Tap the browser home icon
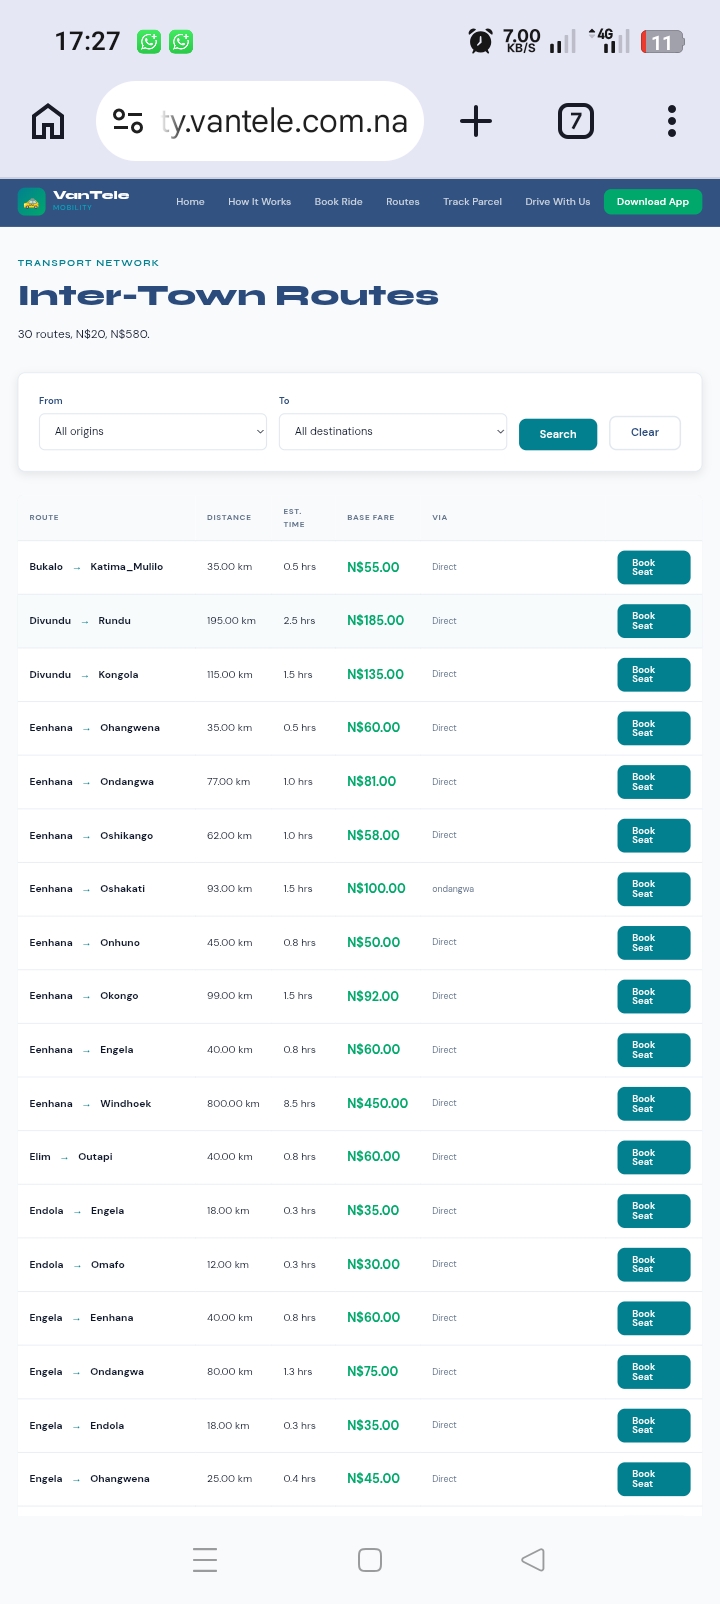The width and height of the screenshot is (720, 1604). point(48,122)
